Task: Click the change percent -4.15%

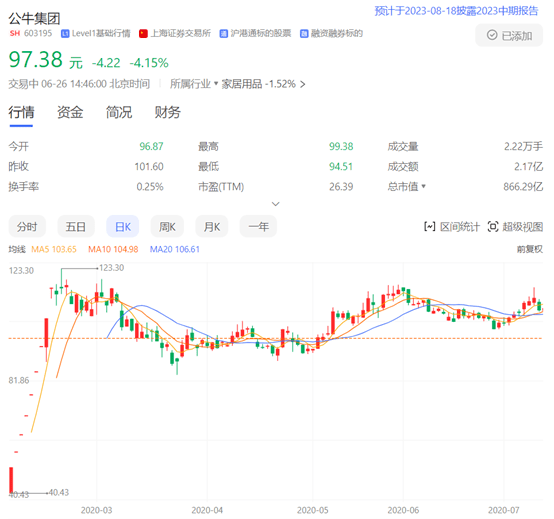Action: coord(149,63)
